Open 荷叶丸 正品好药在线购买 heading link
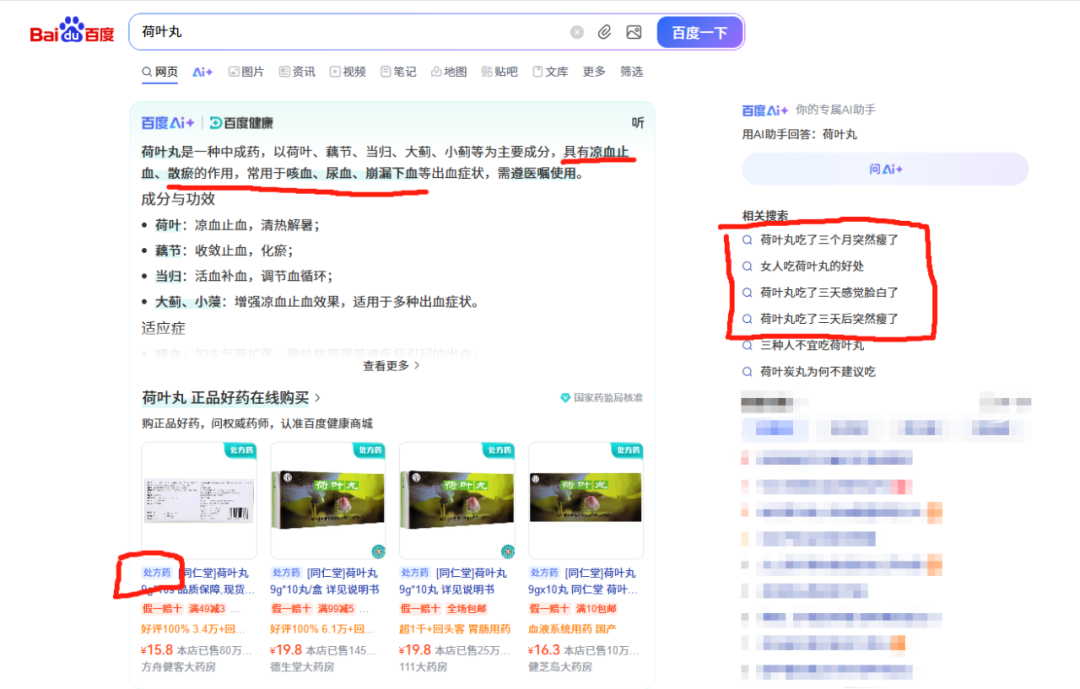This screenshot has height=689, width=1080. (x=231, y=398)
